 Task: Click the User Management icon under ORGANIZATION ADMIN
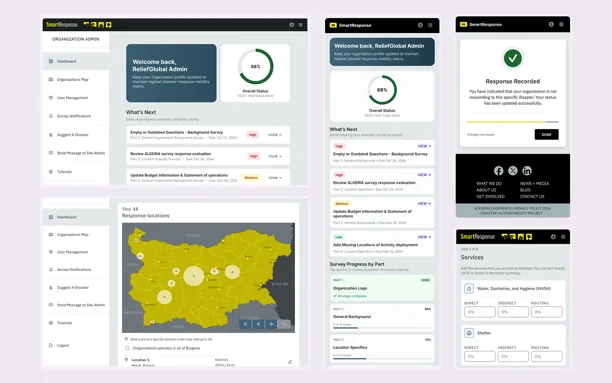pos(51,98)
